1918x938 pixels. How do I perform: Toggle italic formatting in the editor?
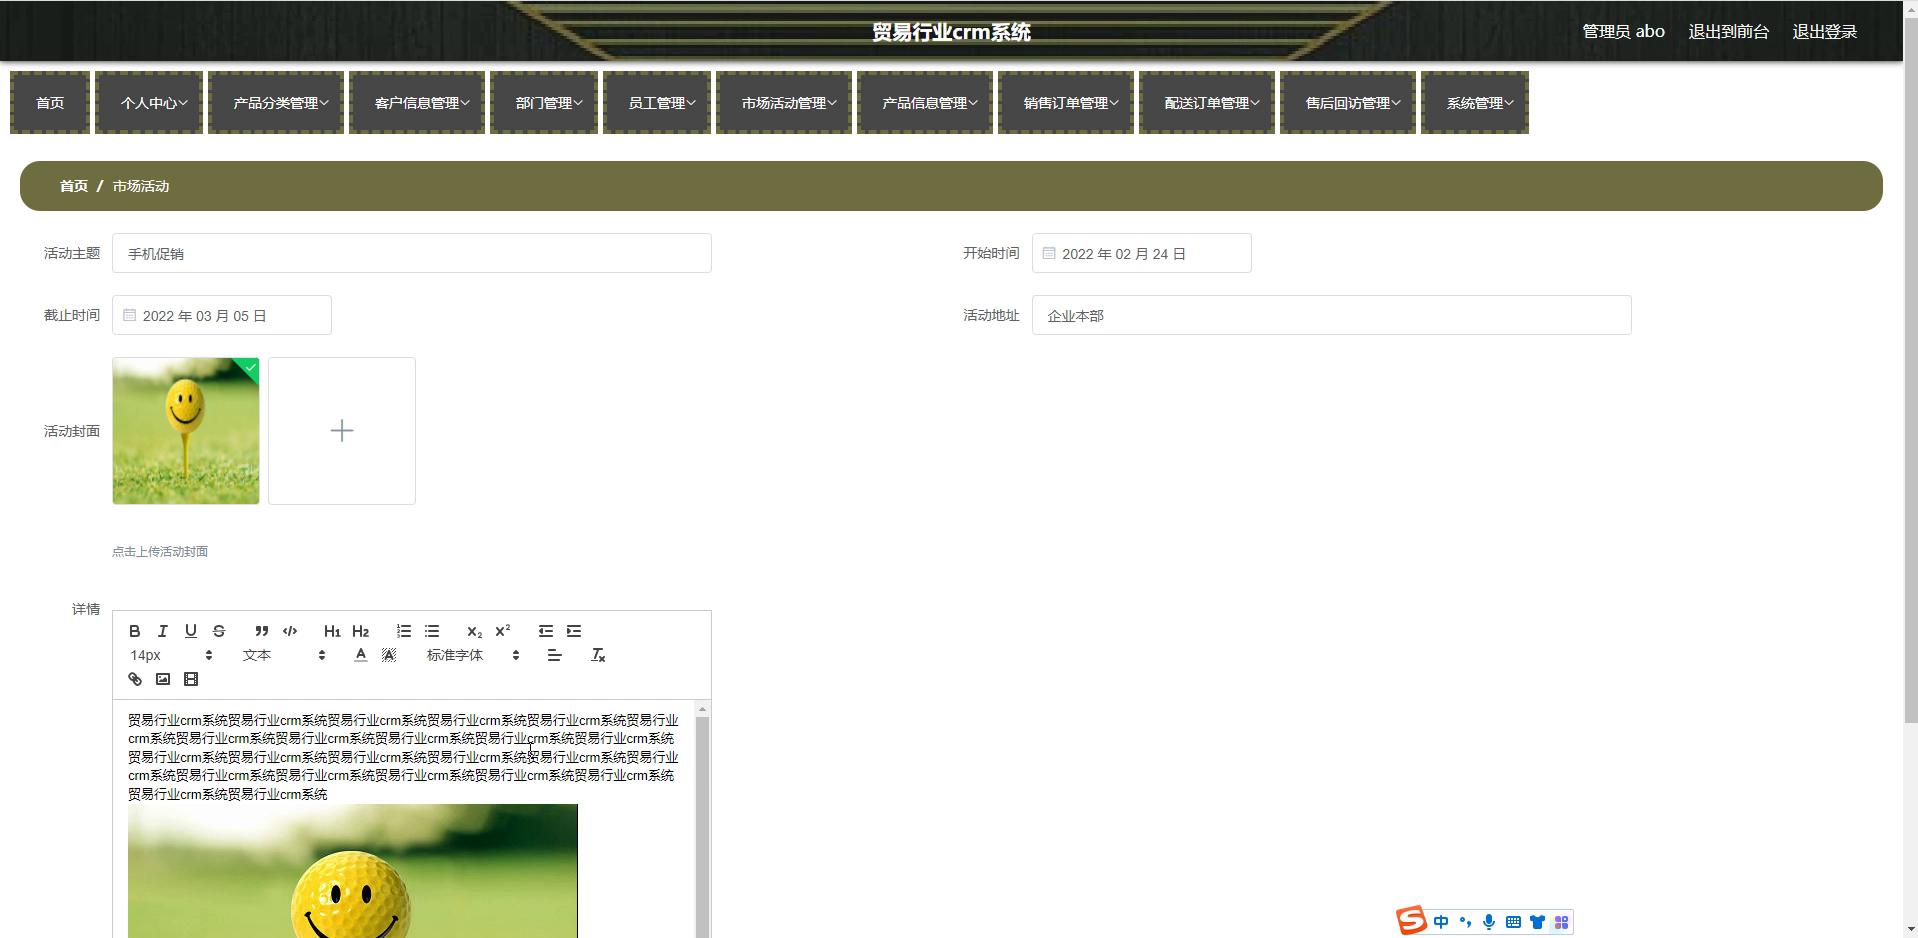163,631
